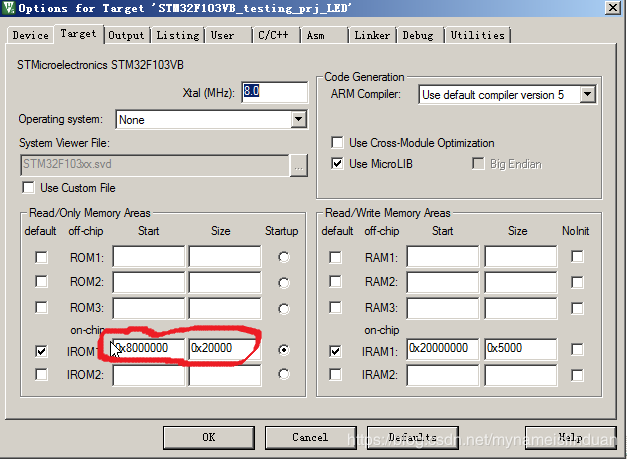
Task: Switch to the Utilities tab
Action: pos(477,35)
